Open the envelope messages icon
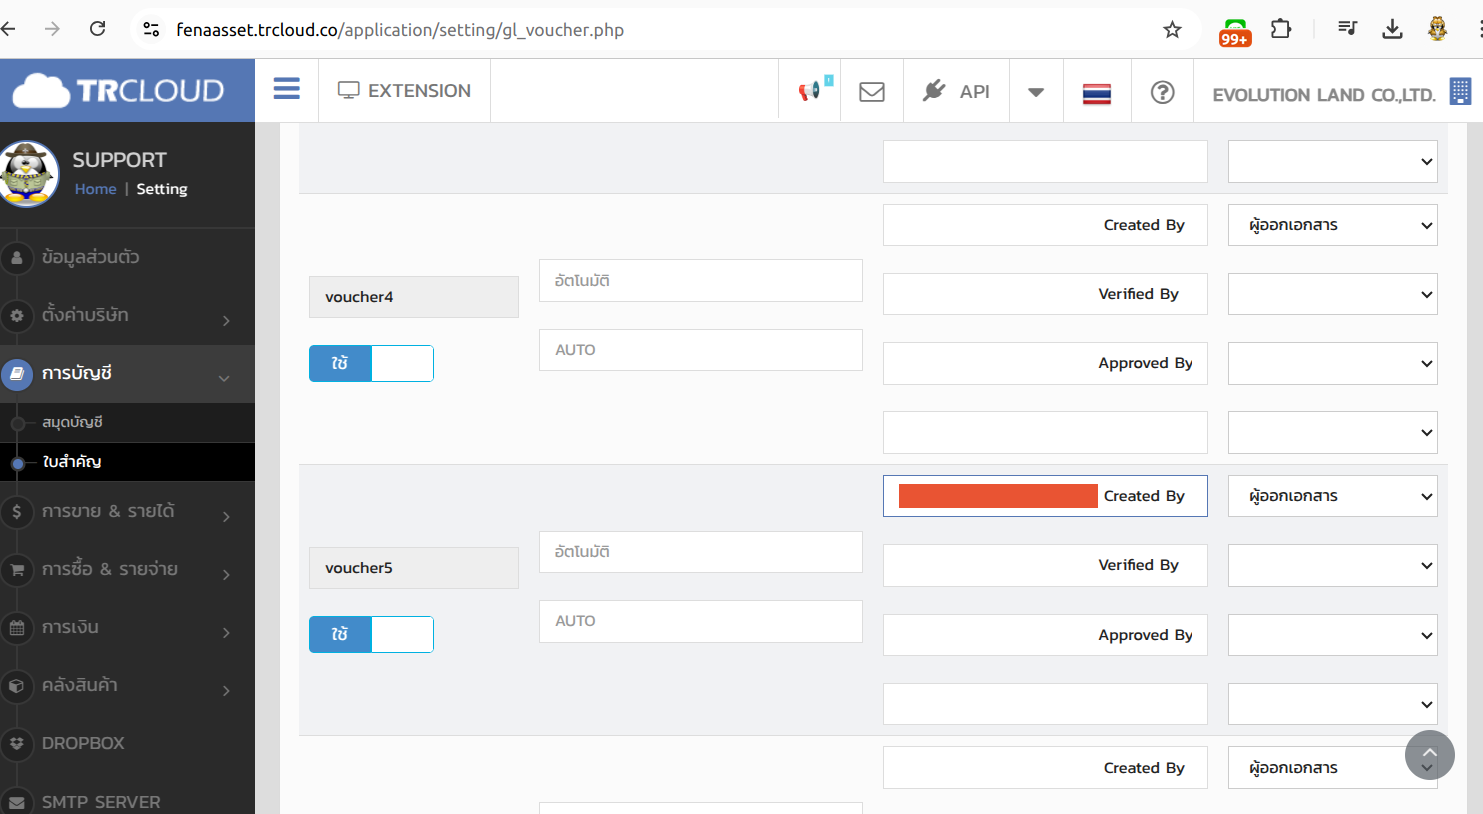 (x=872, y=92)
